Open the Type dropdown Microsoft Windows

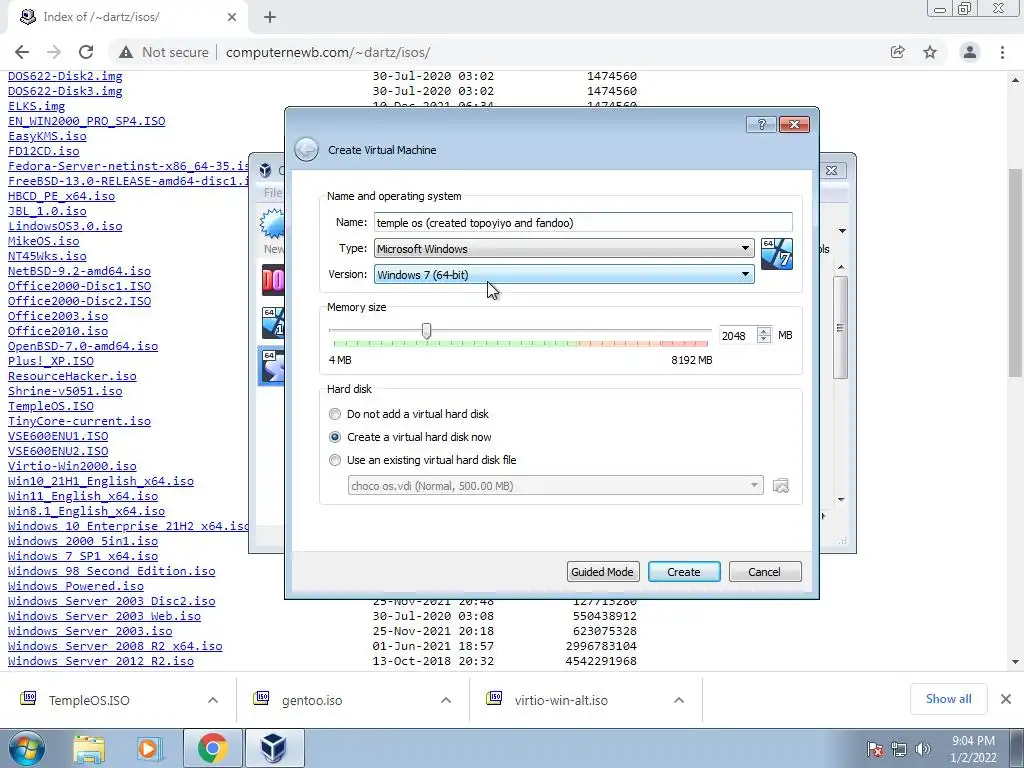(564, 248)
